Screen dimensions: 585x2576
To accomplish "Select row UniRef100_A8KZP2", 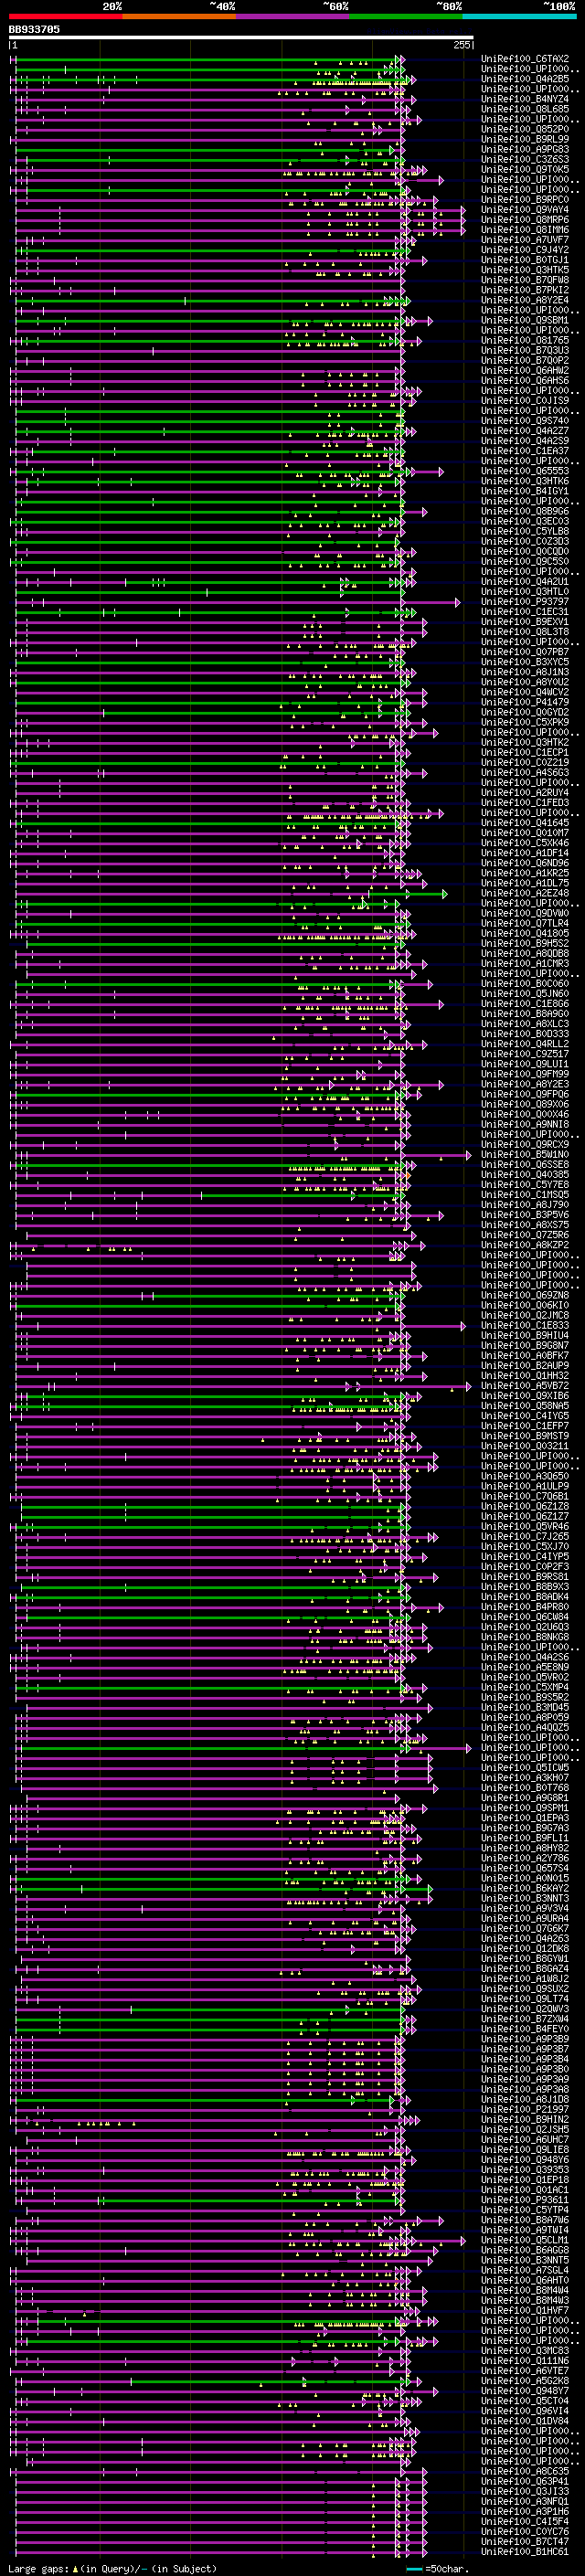I will (x=525, y=1245).
